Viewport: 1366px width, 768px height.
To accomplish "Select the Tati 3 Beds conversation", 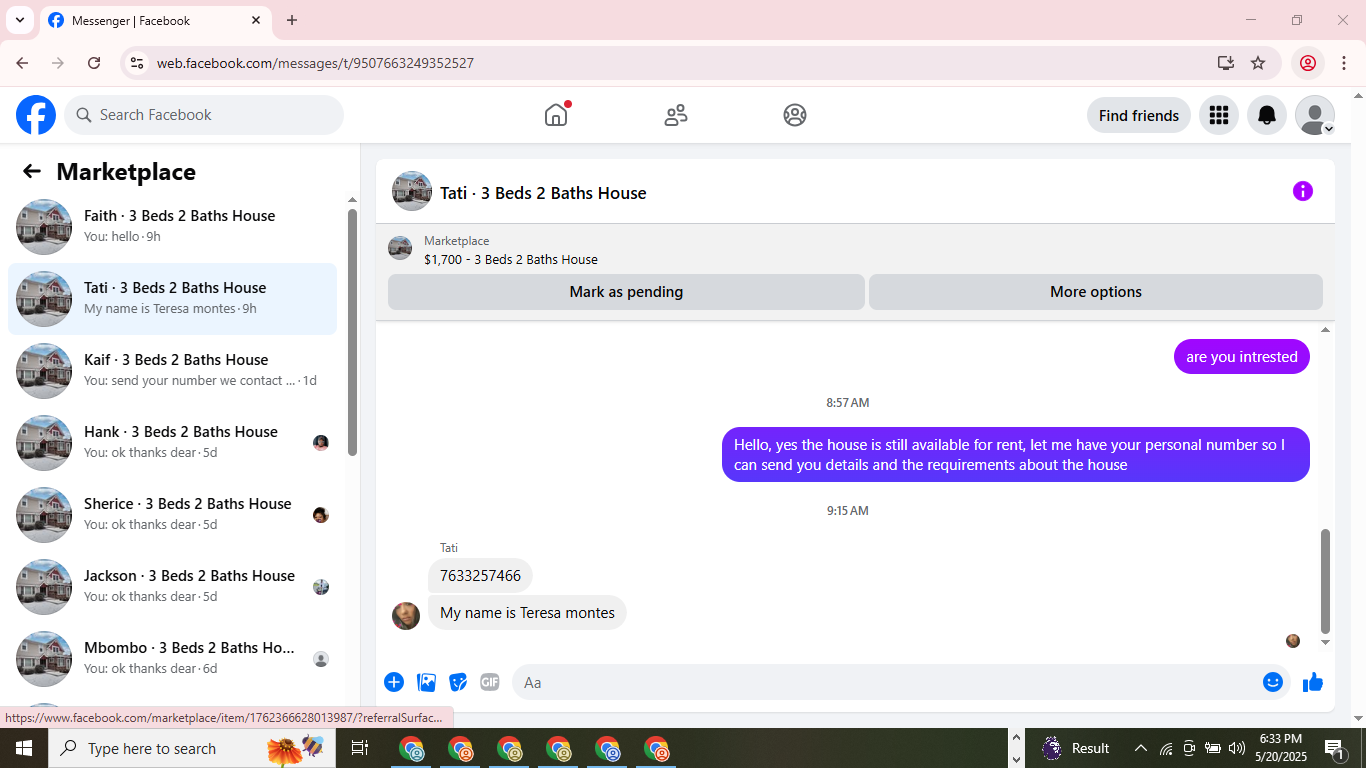I will pos(173,299).
